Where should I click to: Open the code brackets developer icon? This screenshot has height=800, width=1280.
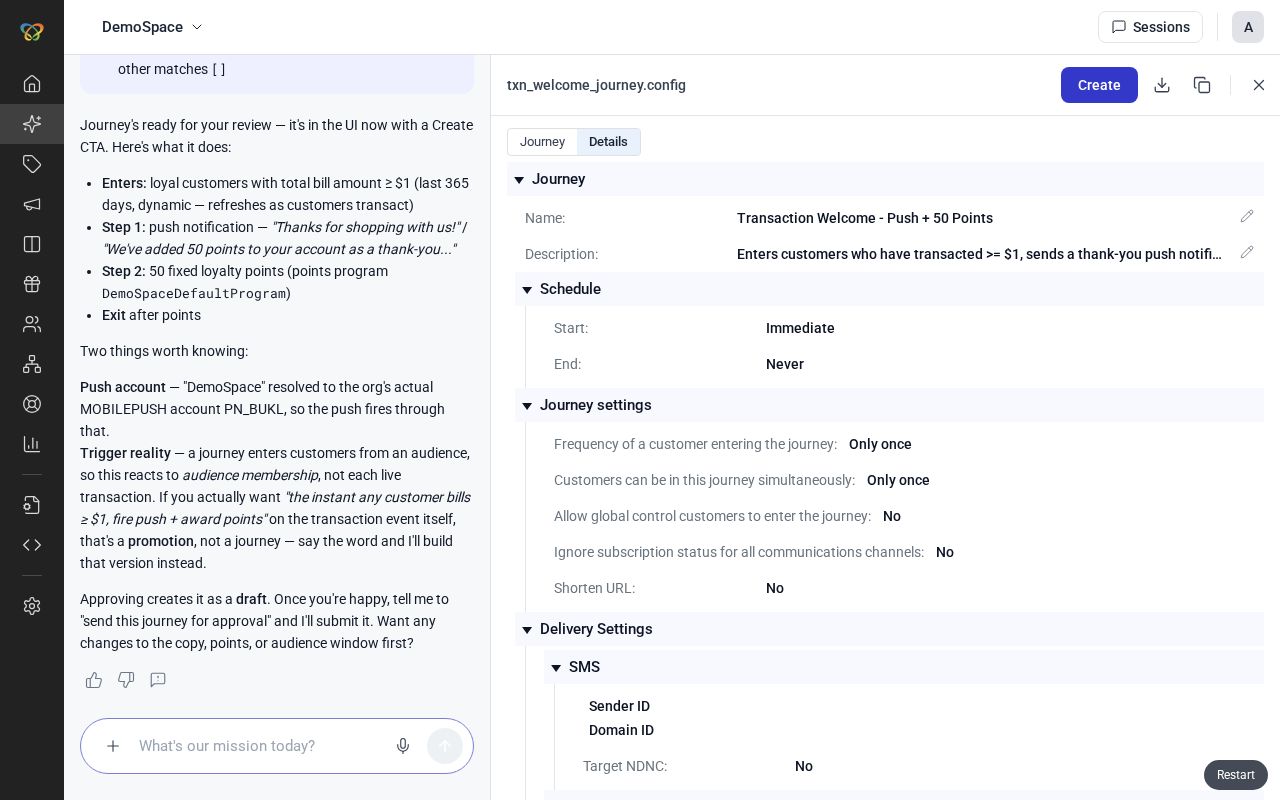pyautogui.click(x=32, y=545)
